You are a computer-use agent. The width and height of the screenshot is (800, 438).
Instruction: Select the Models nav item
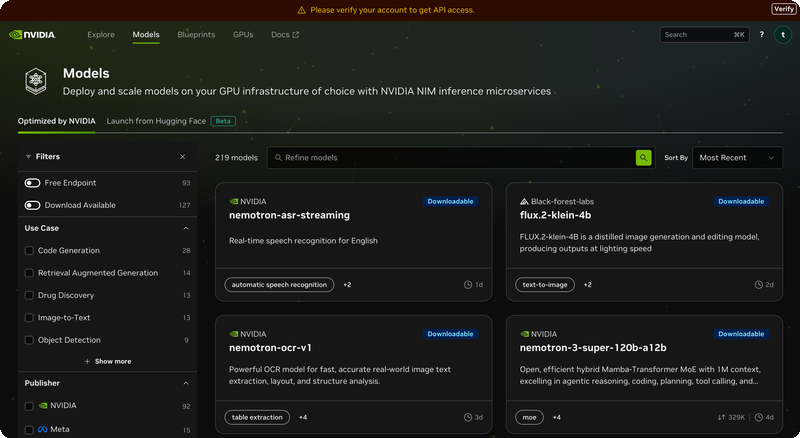click(x=146, y=35)
